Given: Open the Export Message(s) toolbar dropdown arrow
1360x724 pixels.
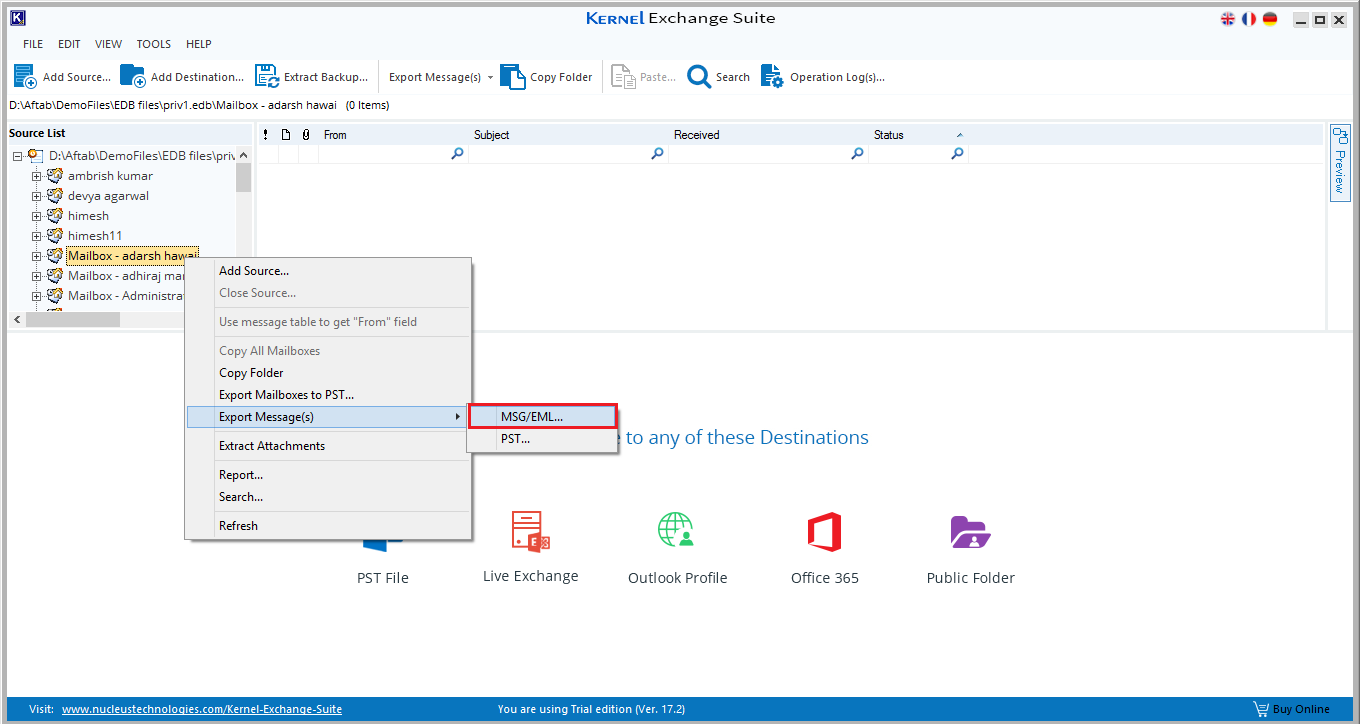Looking at the screenshot, I should point(490,77).
